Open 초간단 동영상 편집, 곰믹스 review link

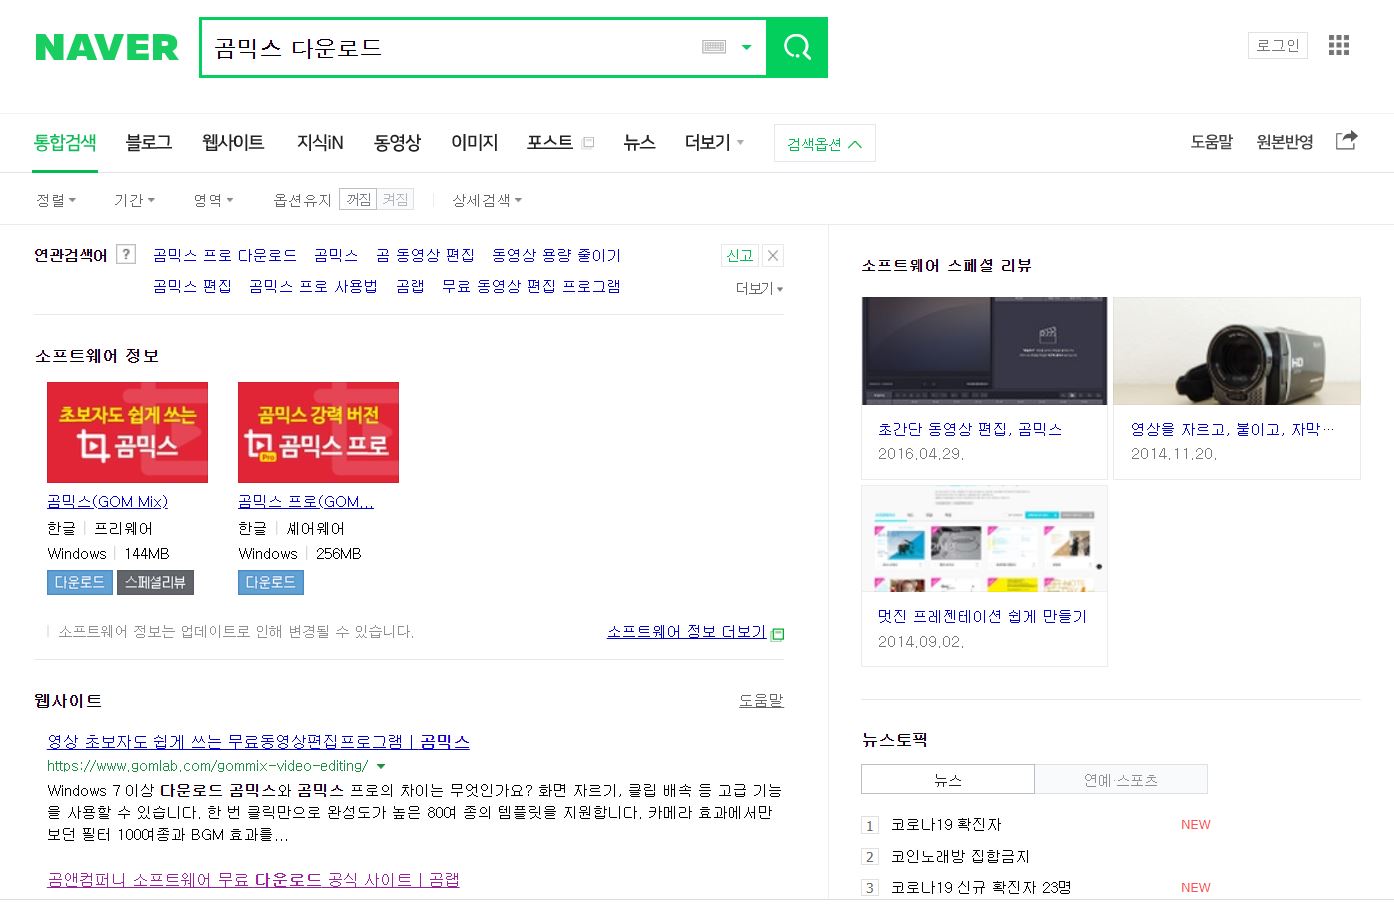pyautogui.click(x=970, y=429)
